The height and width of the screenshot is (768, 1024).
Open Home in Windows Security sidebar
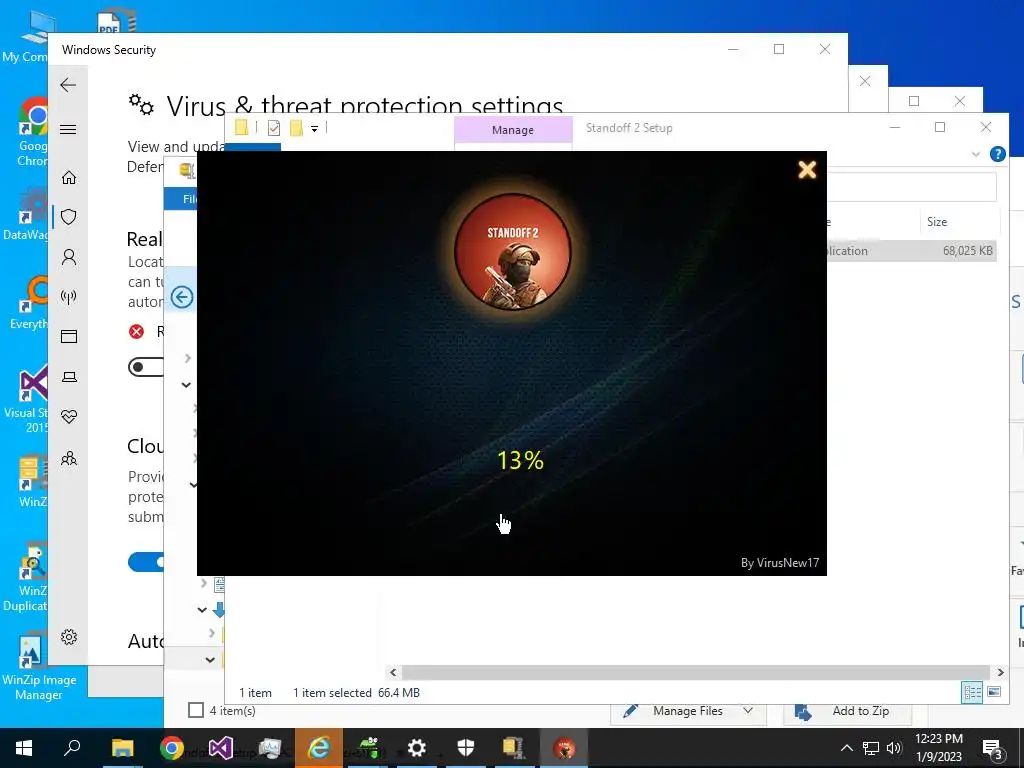coord(69,178)
